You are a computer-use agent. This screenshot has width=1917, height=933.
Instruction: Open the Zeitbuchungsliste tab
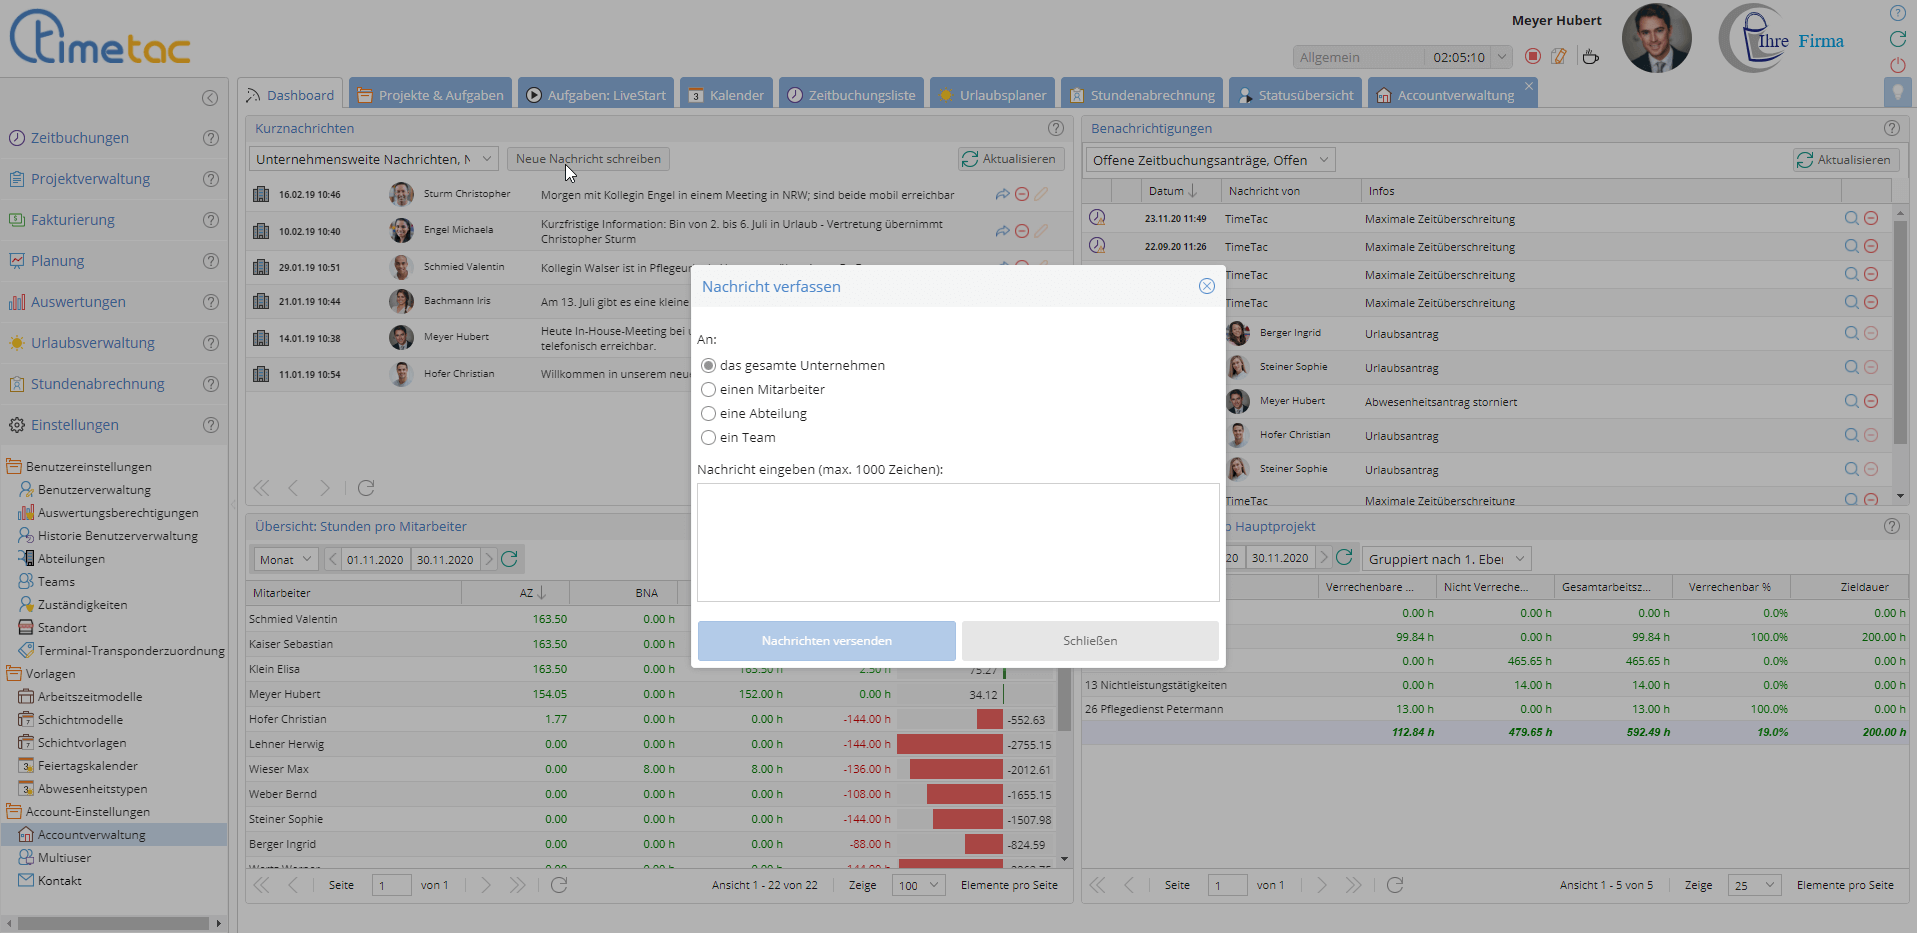851,95
